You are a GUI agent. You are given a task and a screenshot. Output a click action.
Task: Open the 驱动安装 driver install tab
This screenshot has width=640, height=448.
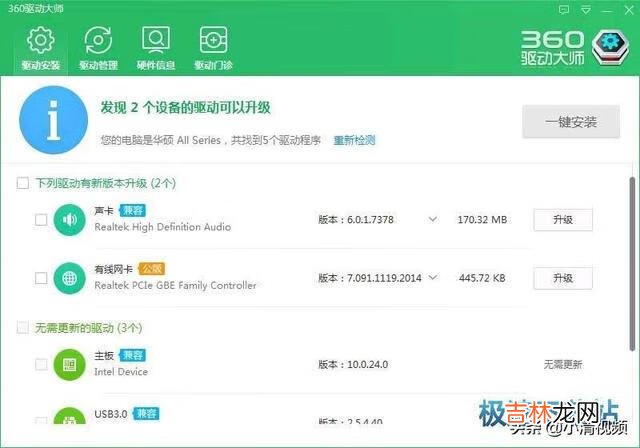point(40,48)
